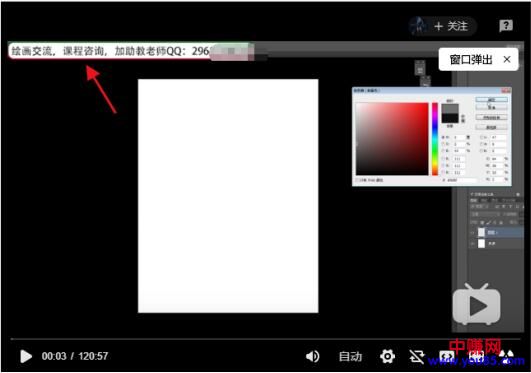Viewport: 531px width, 373px height.
Task: Pick a color in the red gradient field
Action: (x=392, y=139)
